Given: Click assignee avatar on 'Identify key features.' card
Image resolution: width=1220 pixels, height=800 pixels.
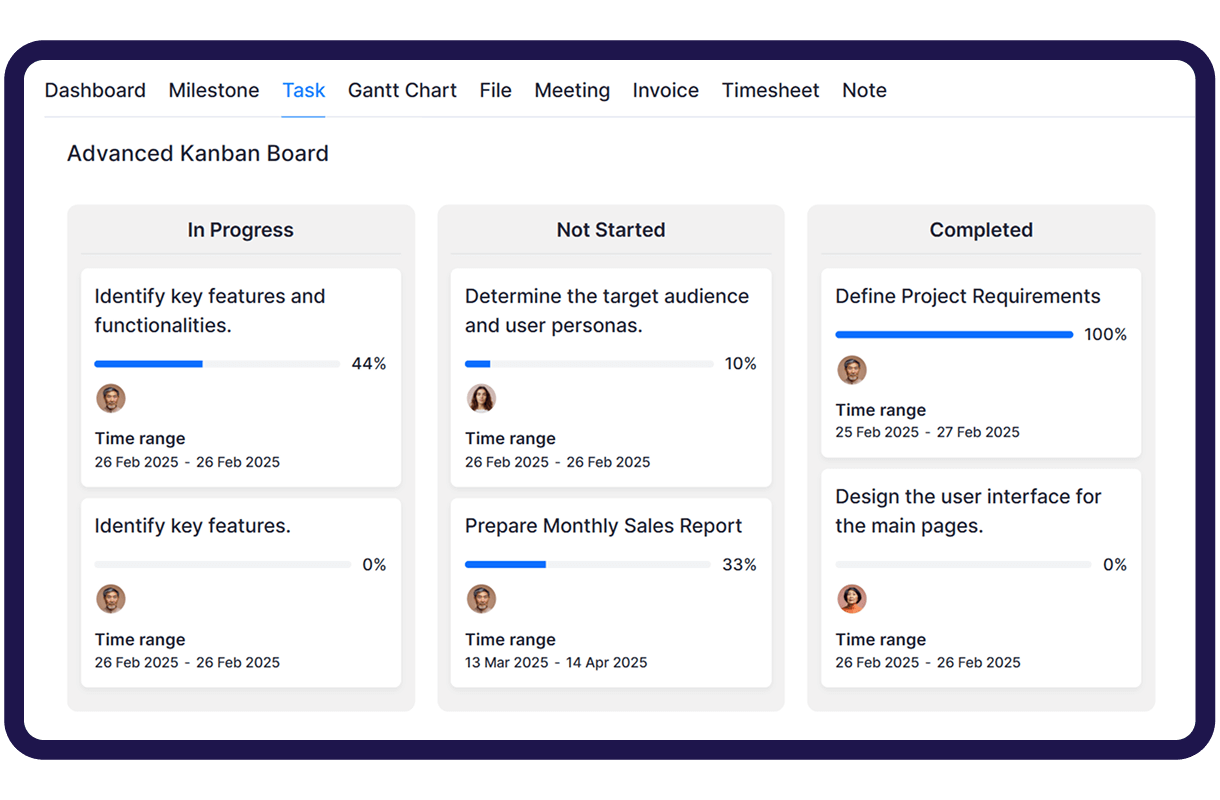Looking at the screenshot, I should click(x=111, y=599).
